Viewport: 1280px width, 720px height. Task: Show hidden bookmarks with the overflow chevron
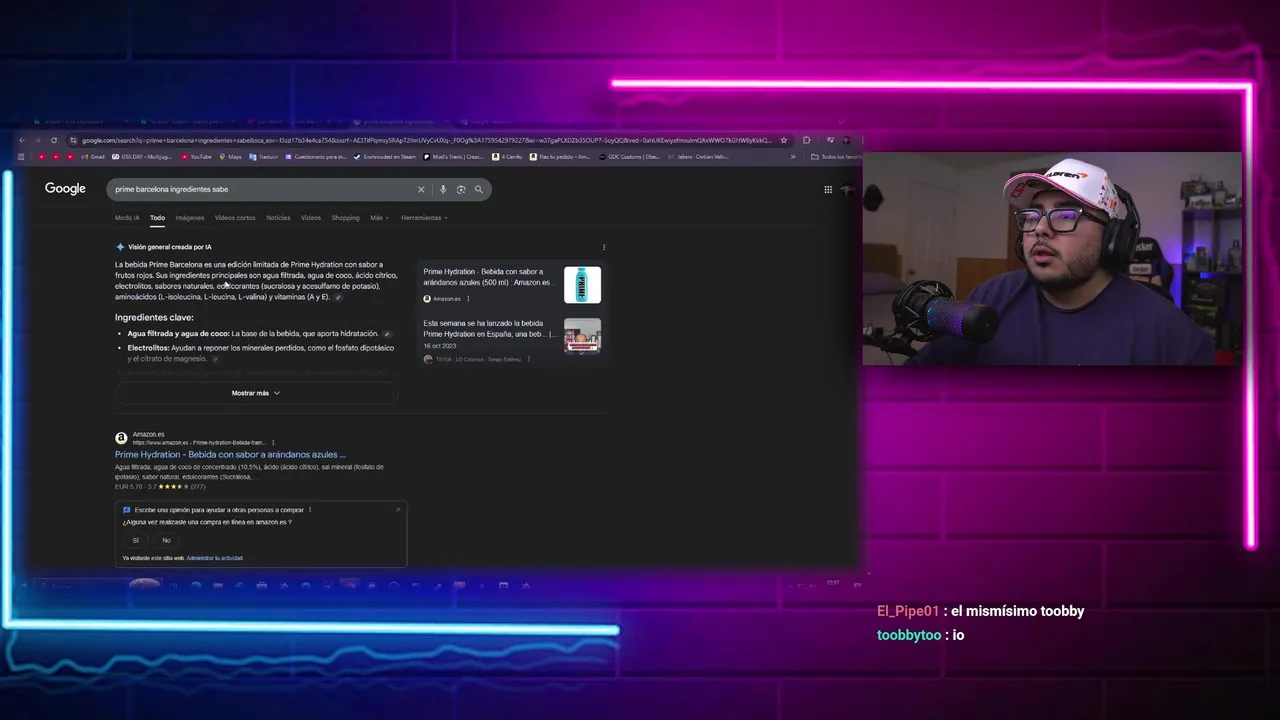793,157
